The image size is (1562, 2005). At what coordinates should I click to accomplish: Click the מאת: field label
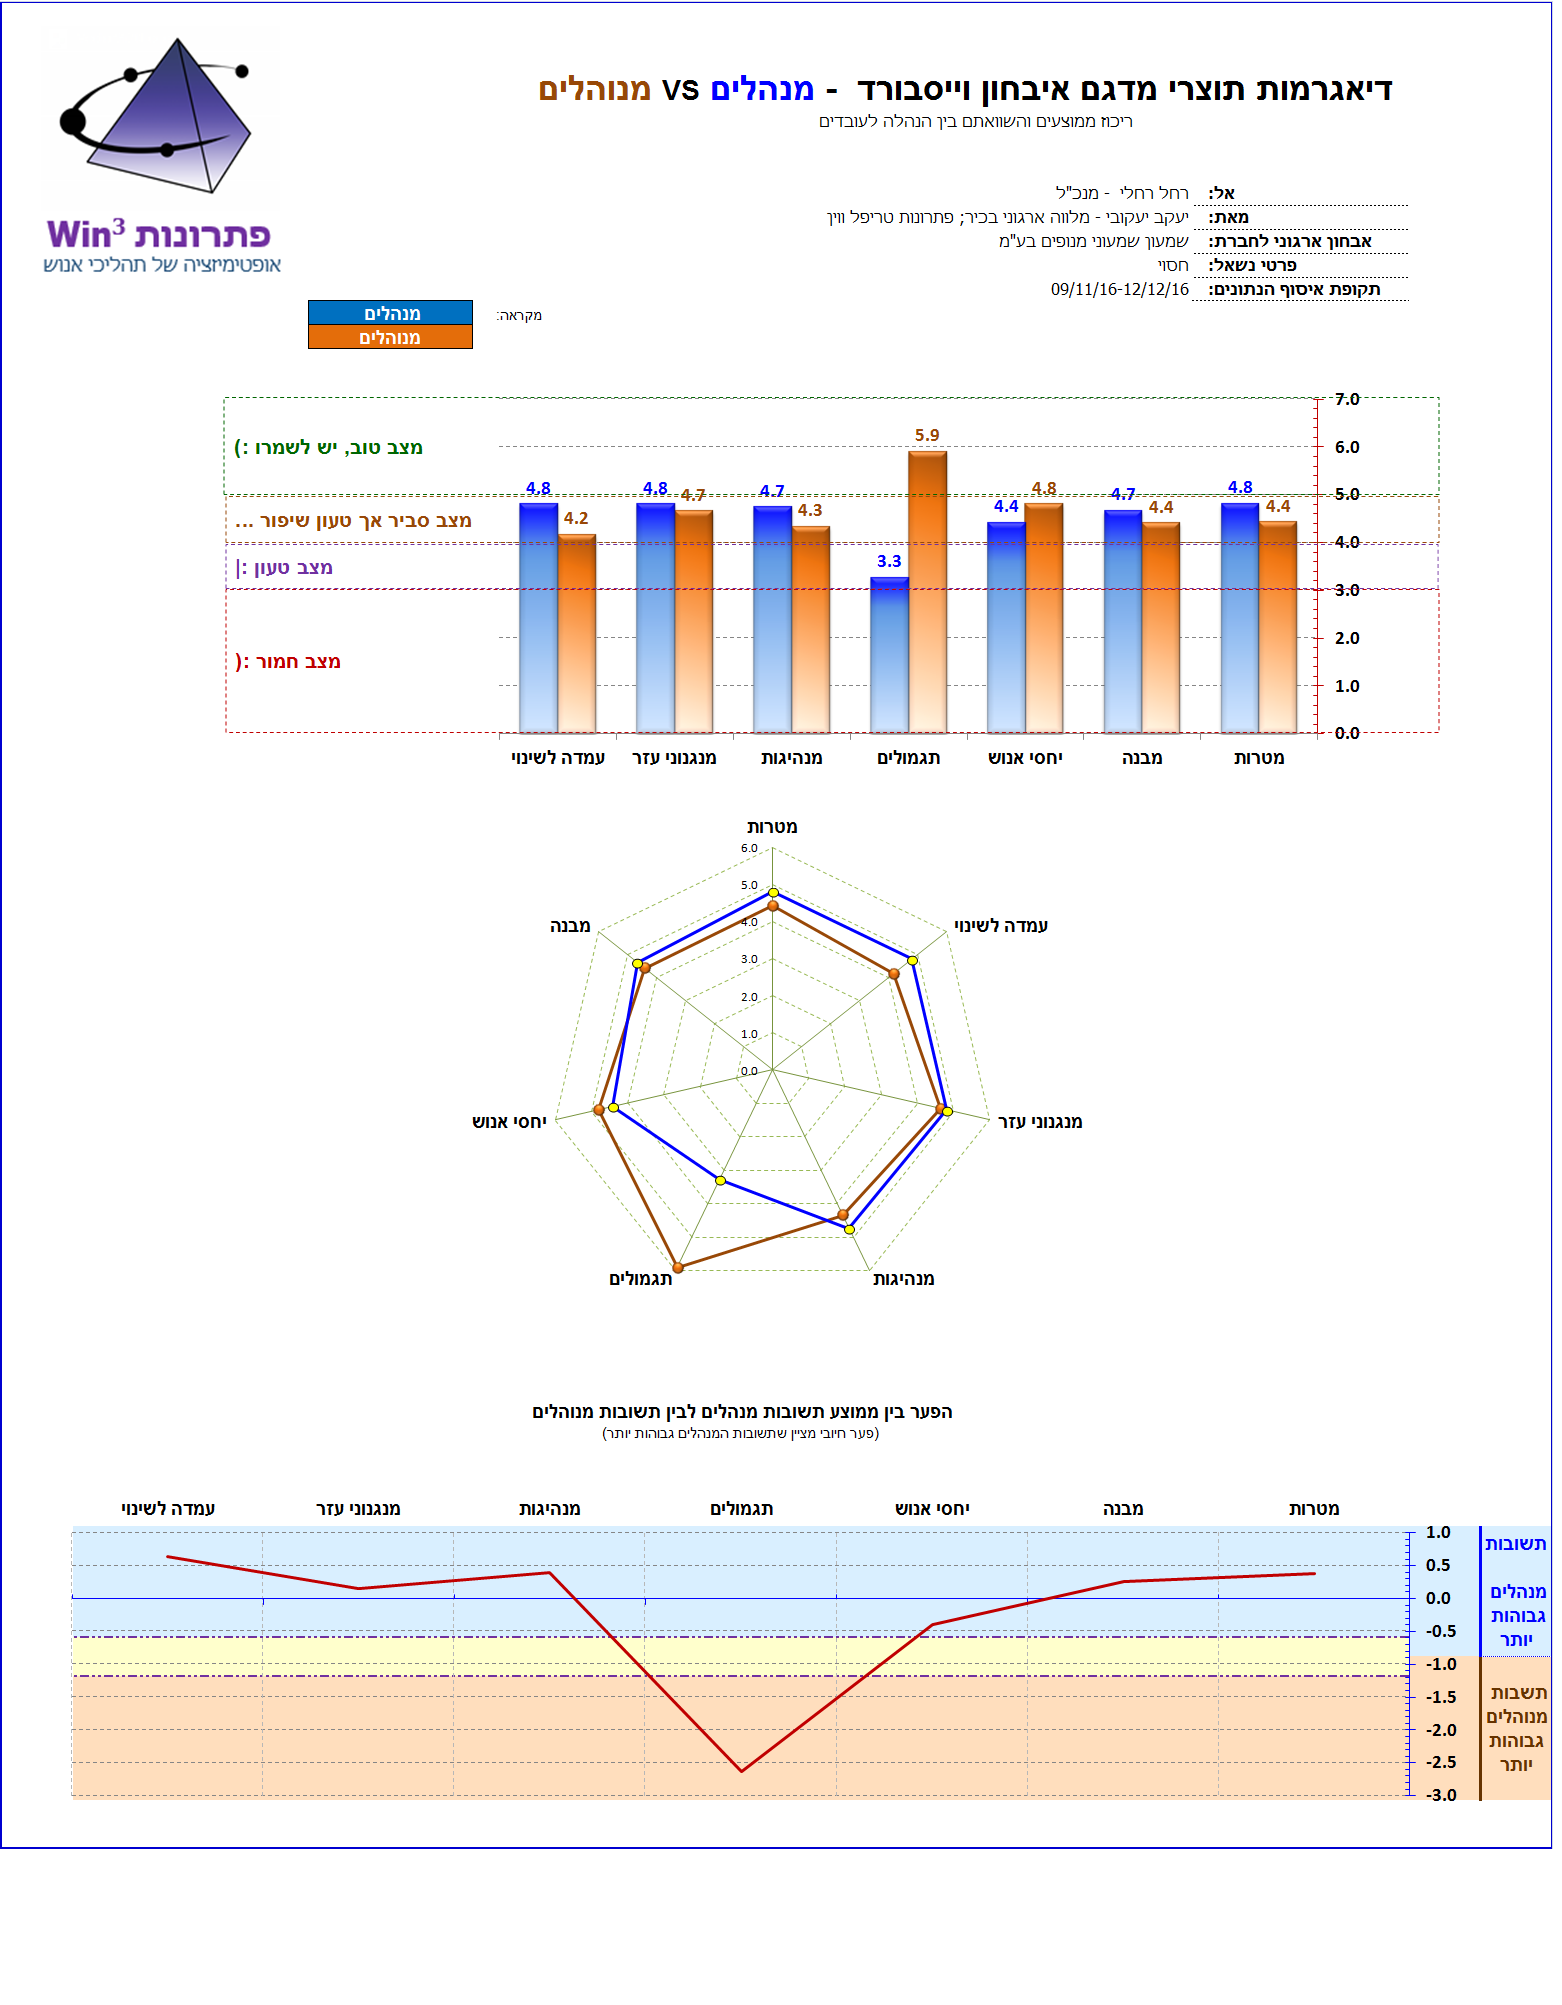[x=1229, y=217]
